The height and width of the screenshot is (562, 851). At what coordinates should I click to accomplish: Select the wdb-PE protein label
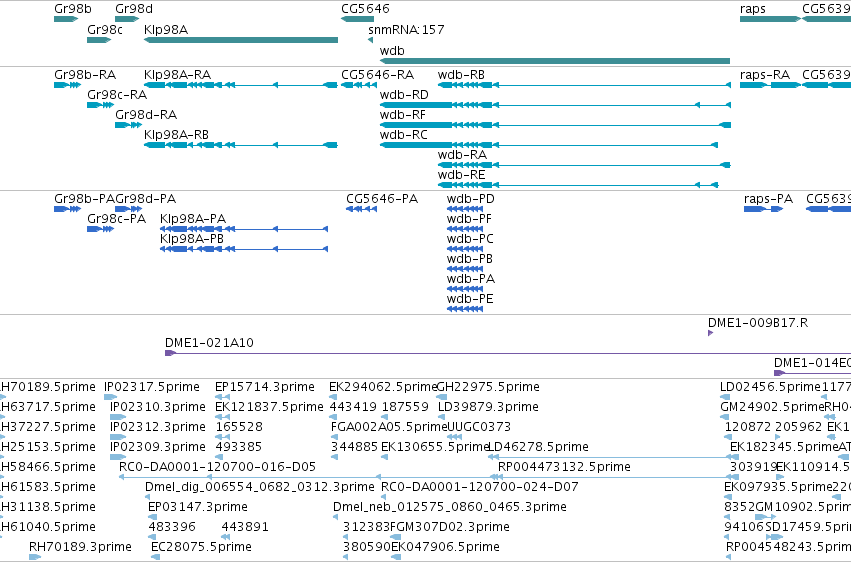coord(470,299)
